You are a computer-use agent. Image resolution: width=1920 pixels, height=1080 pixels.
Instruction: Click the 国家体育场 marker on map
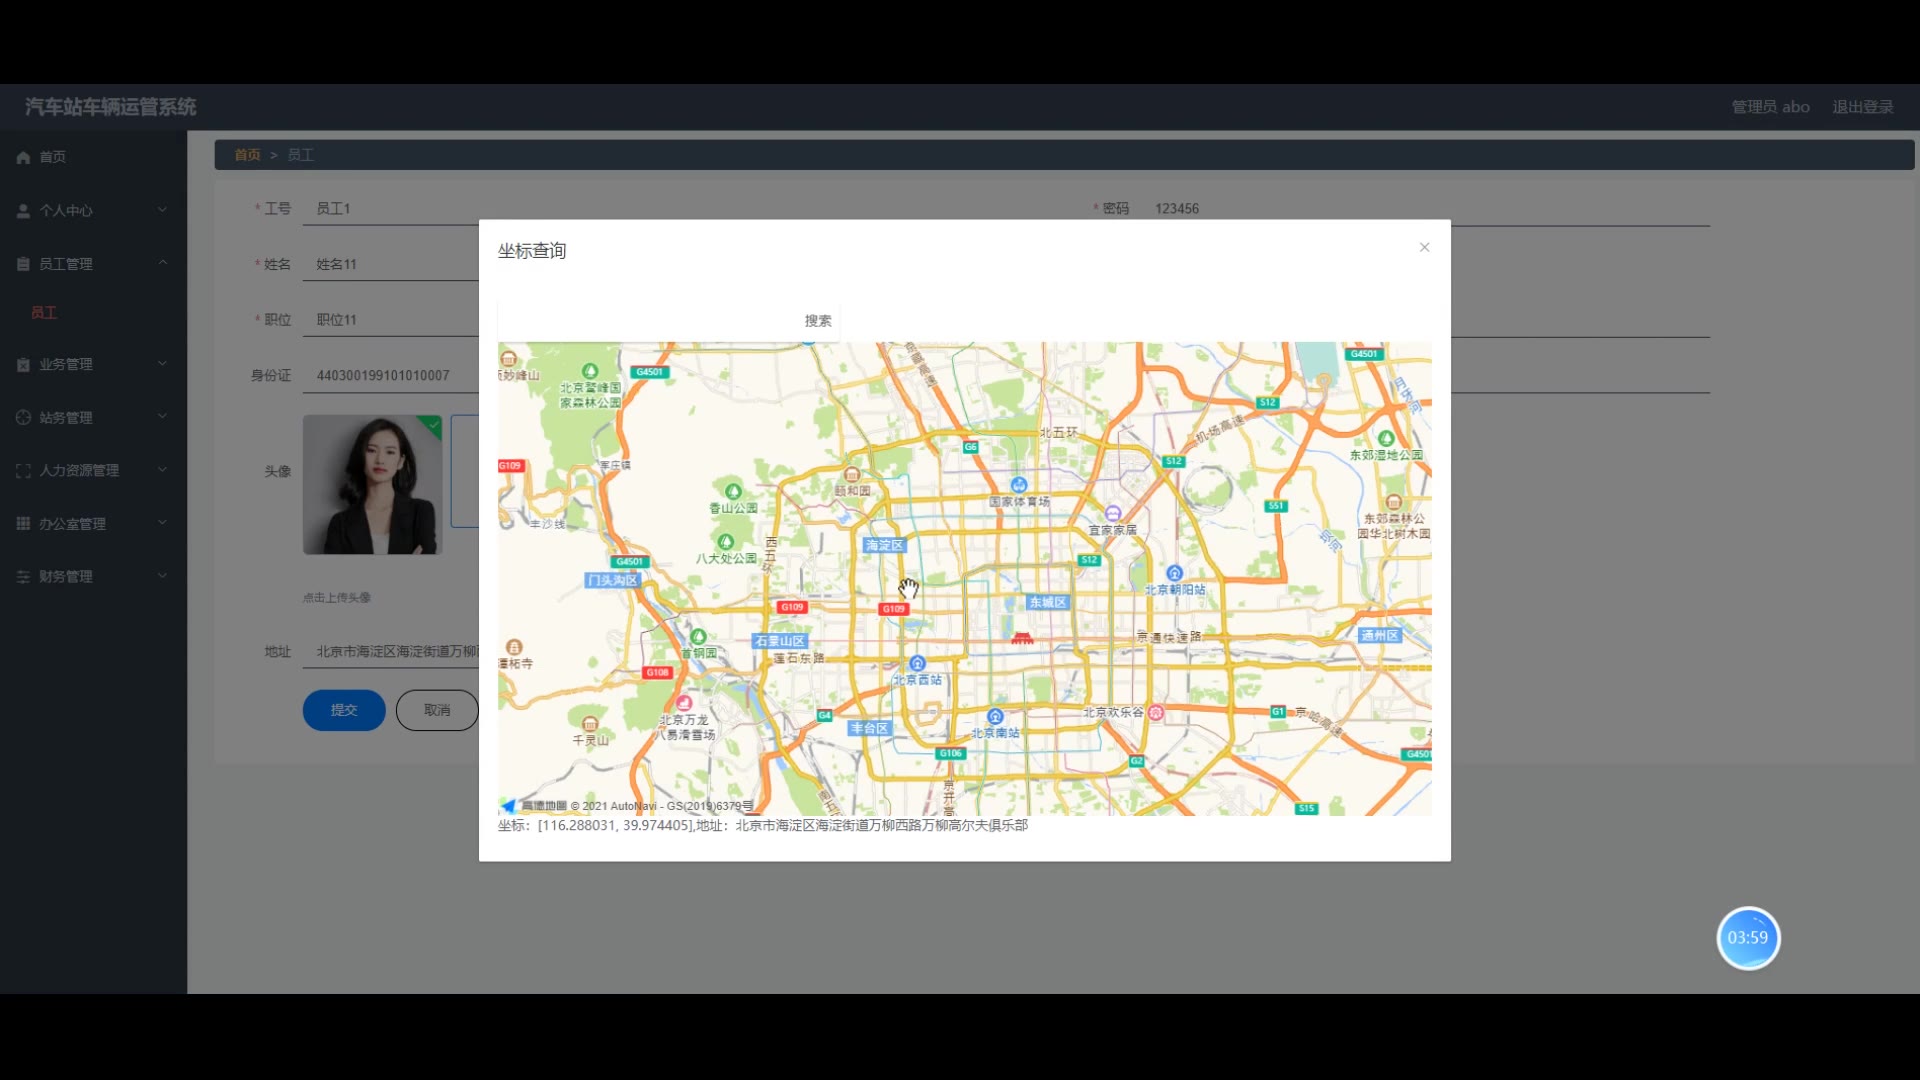pyautogui.click(x=1019, y=486)
